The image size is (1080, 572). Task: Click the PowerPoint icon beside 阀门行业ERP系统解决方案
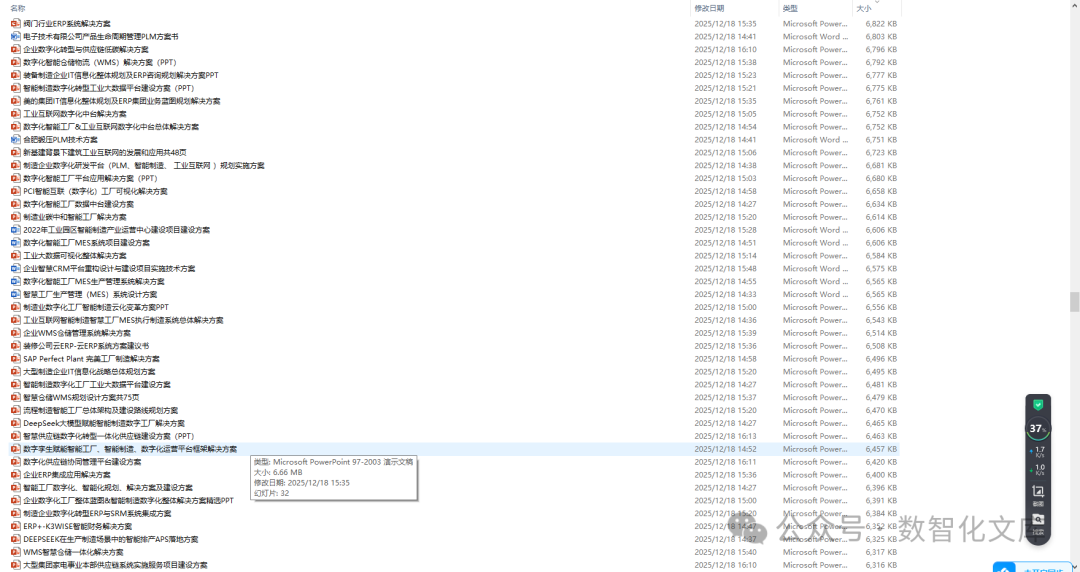16,23
